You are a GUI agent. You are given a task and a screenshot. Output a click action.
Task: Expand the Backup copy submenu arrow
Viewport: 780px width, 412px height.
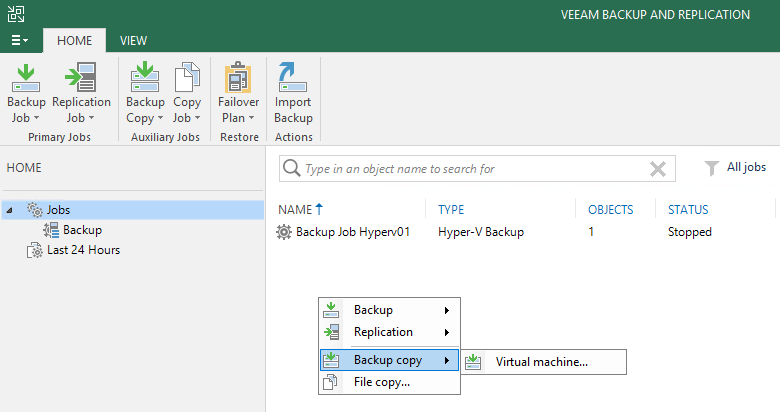447,360
